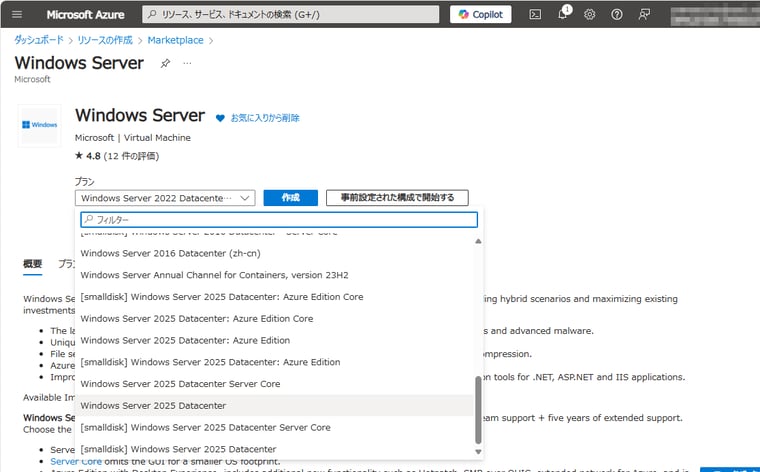Select [smalldisk] Windows Server 2025 Datacenter
This screenshot has width=760, height=472.
click(274, 449)
